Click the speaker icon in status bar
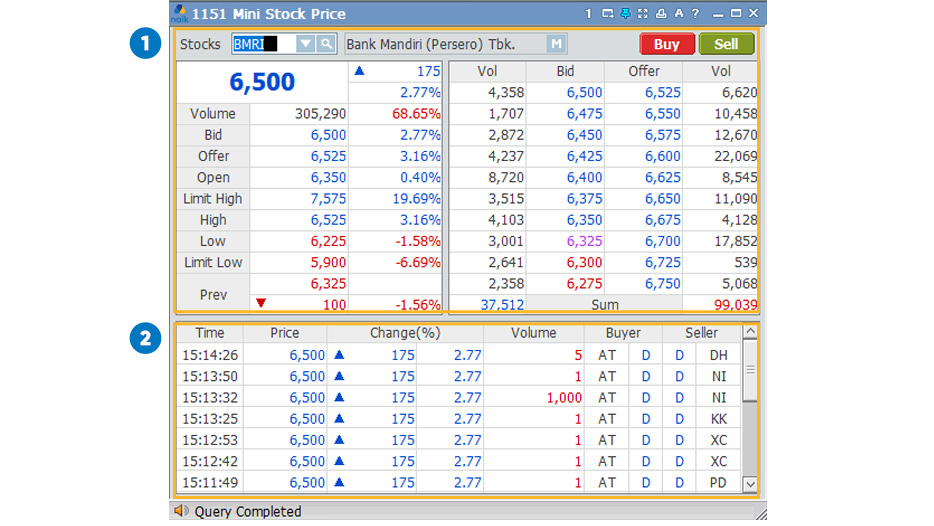The height and width of the screenshot is (526, 934). click(x=181, y=511)
